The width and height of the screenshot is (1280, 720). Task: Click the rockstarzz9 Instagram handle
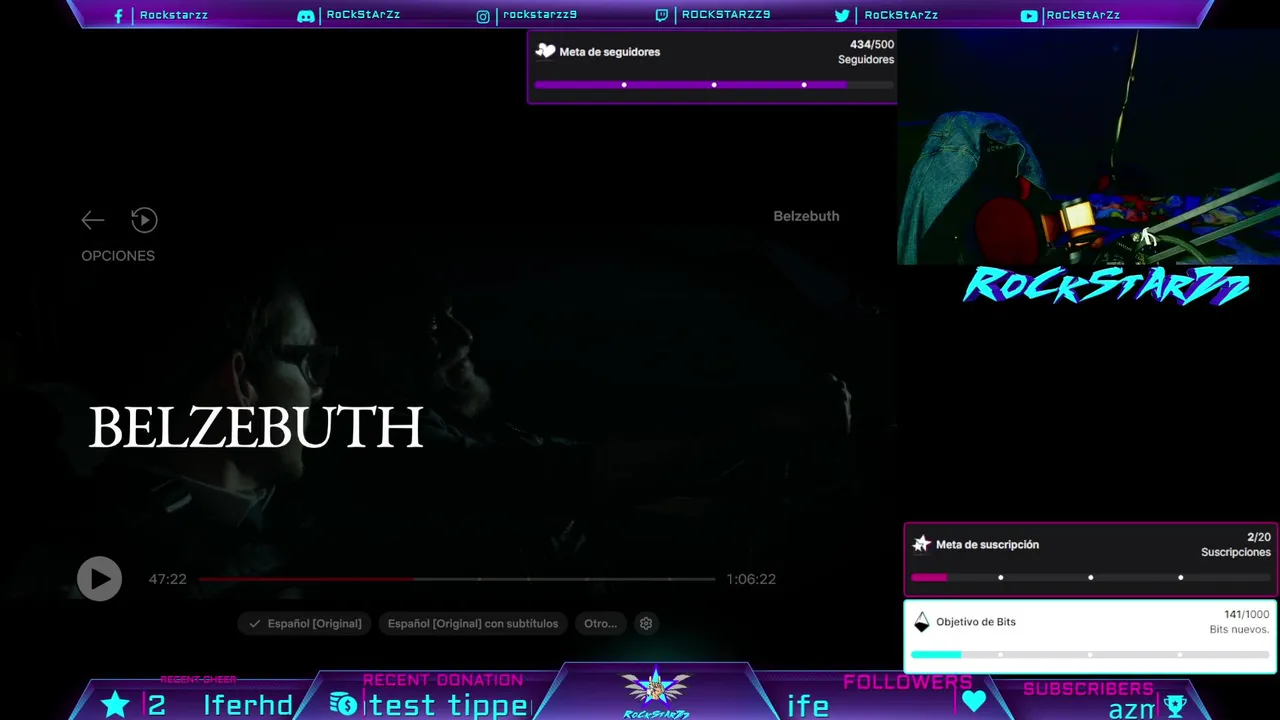(540, 15)
